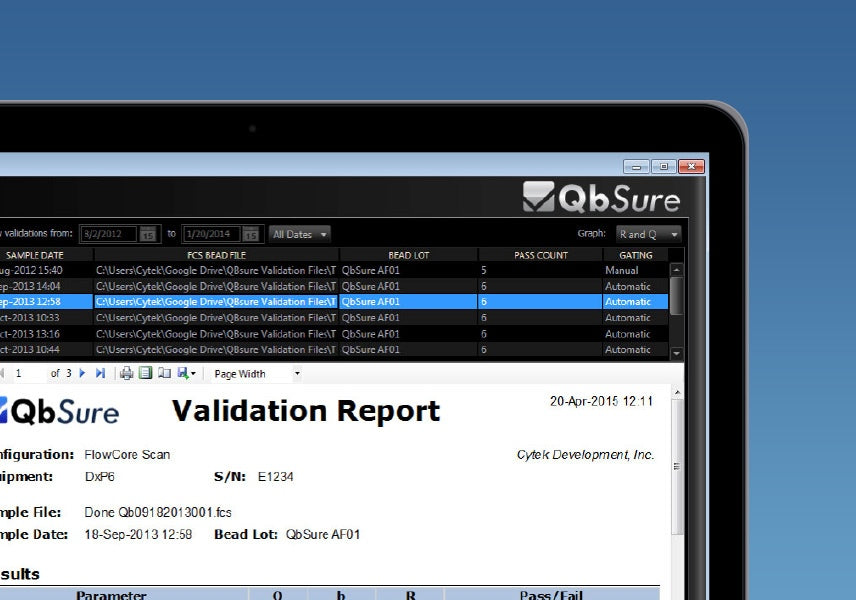Expand the All Dates dropdown
The image size is (856, 600).
click(x=300, y=234)
